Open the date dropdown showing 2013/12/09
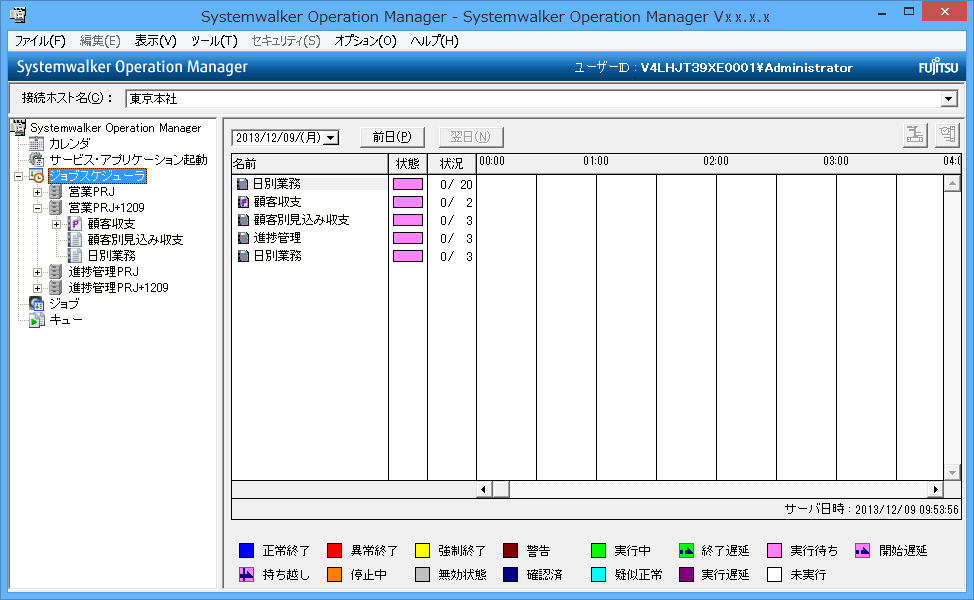974x600 pixels. pyautogui.click(x=332, y=138)
